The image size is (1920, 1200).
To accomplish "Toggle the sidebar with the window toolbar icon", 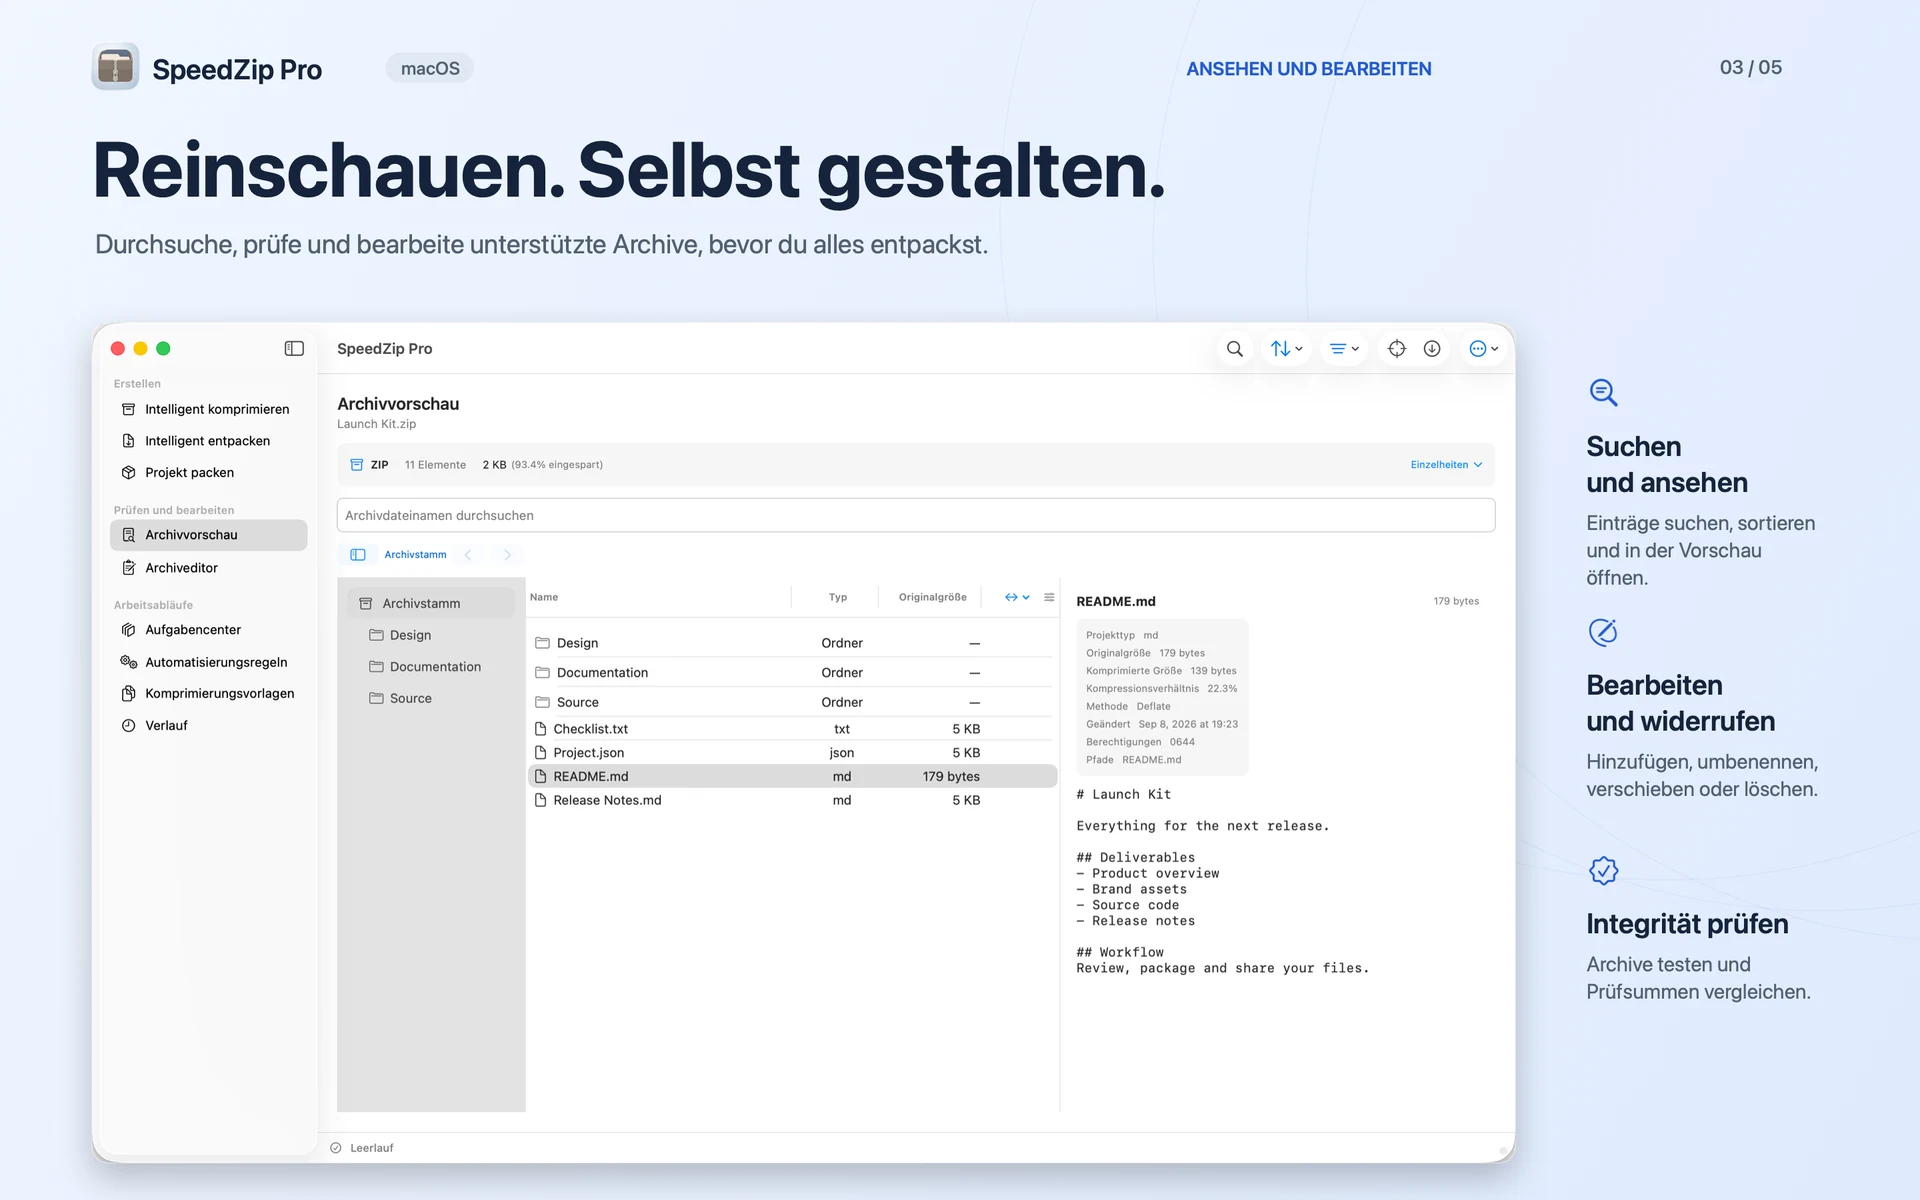I will (x=294, y=349).
